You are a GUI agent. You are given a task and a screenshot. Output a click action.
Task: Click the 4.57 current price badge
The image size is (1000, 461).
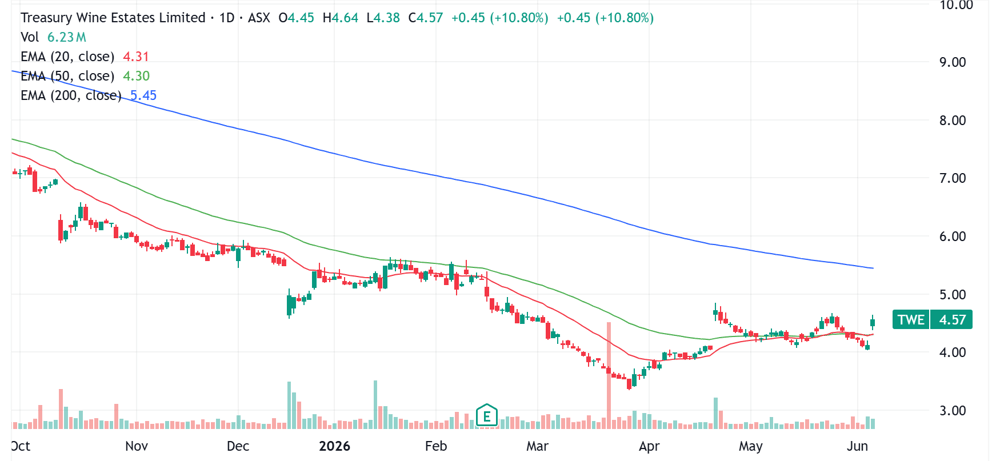point(950,319)
